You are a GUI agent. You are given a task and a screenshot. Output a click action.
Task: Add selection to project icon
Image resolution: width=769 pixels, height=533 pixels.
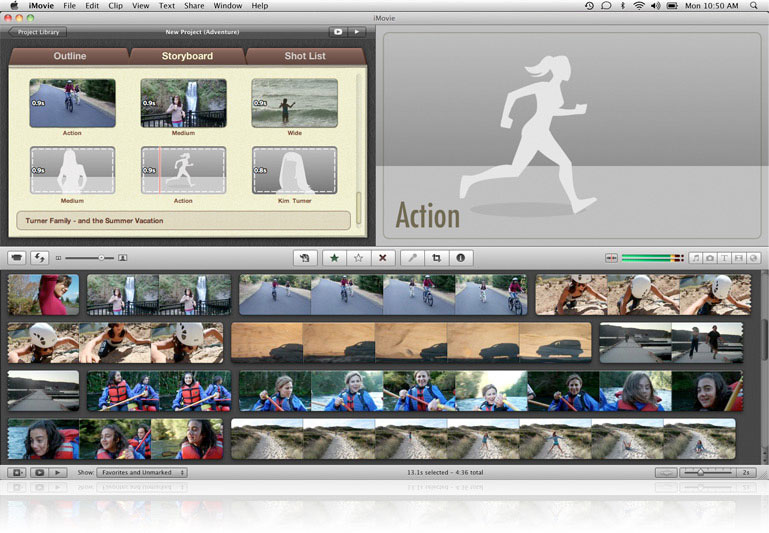(x=304, y=258)
